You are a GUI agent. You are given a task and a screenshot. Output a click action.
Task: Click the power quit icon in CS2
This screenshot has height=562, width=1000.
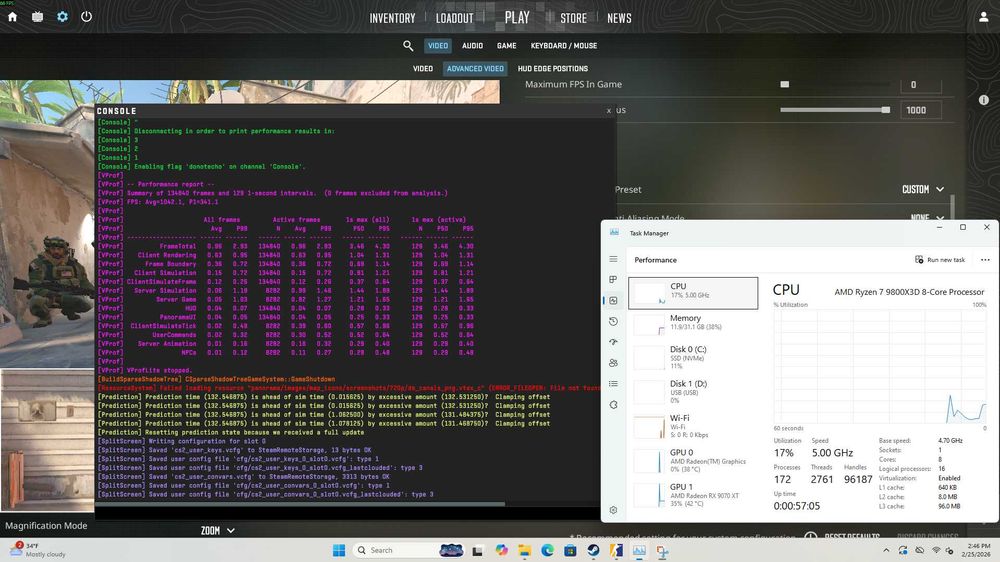click(x=87, y=17)
